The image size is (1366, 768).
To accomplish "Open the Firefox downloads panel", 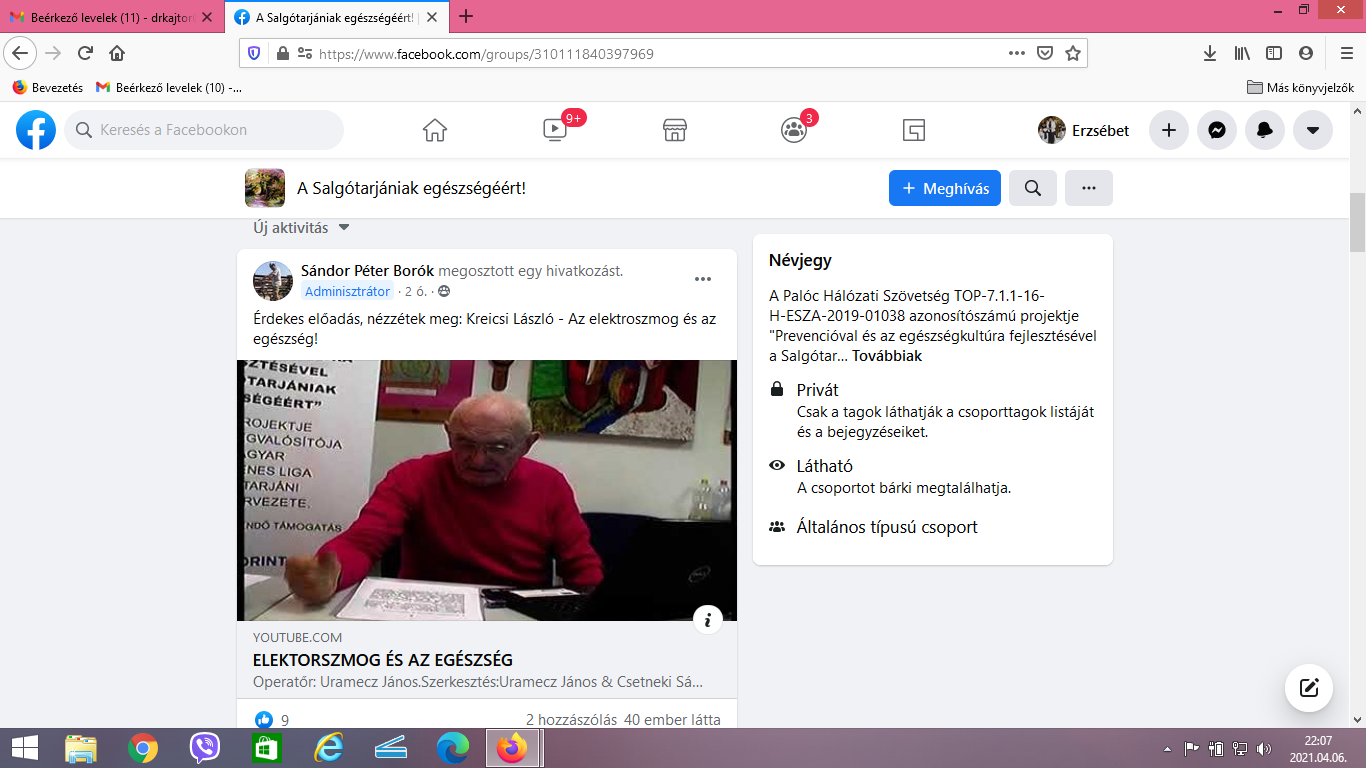I will (x=1210, y=53).
